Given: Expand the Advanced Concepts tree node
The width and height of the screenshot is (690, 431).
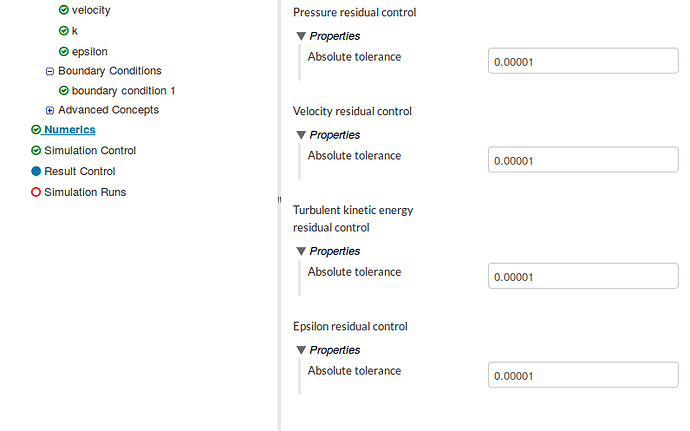Looking at the screenshot, I should tap(50, 110).
